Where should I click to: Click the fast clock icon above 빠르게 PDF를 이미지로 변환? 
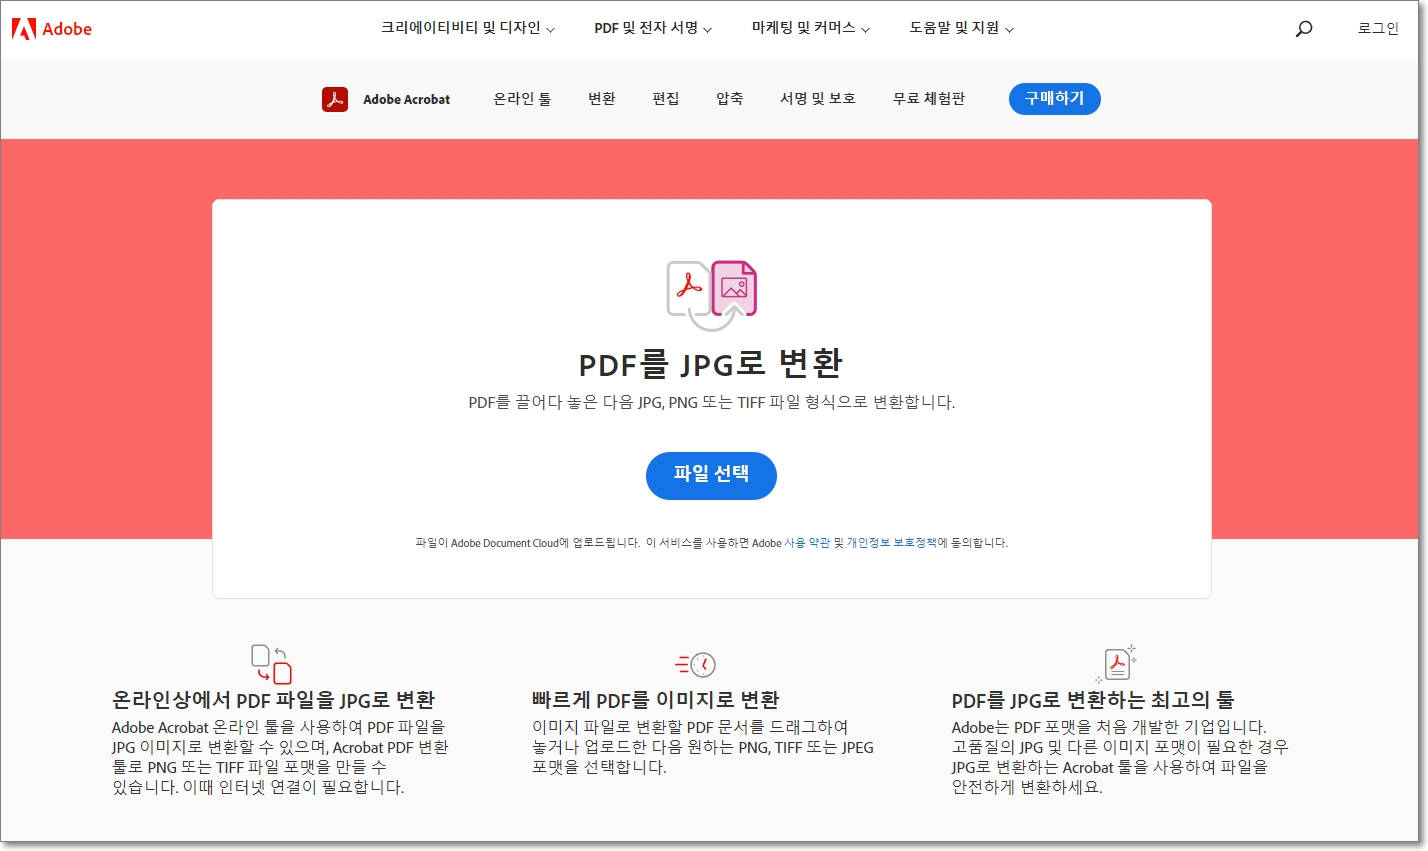[696, 664]
